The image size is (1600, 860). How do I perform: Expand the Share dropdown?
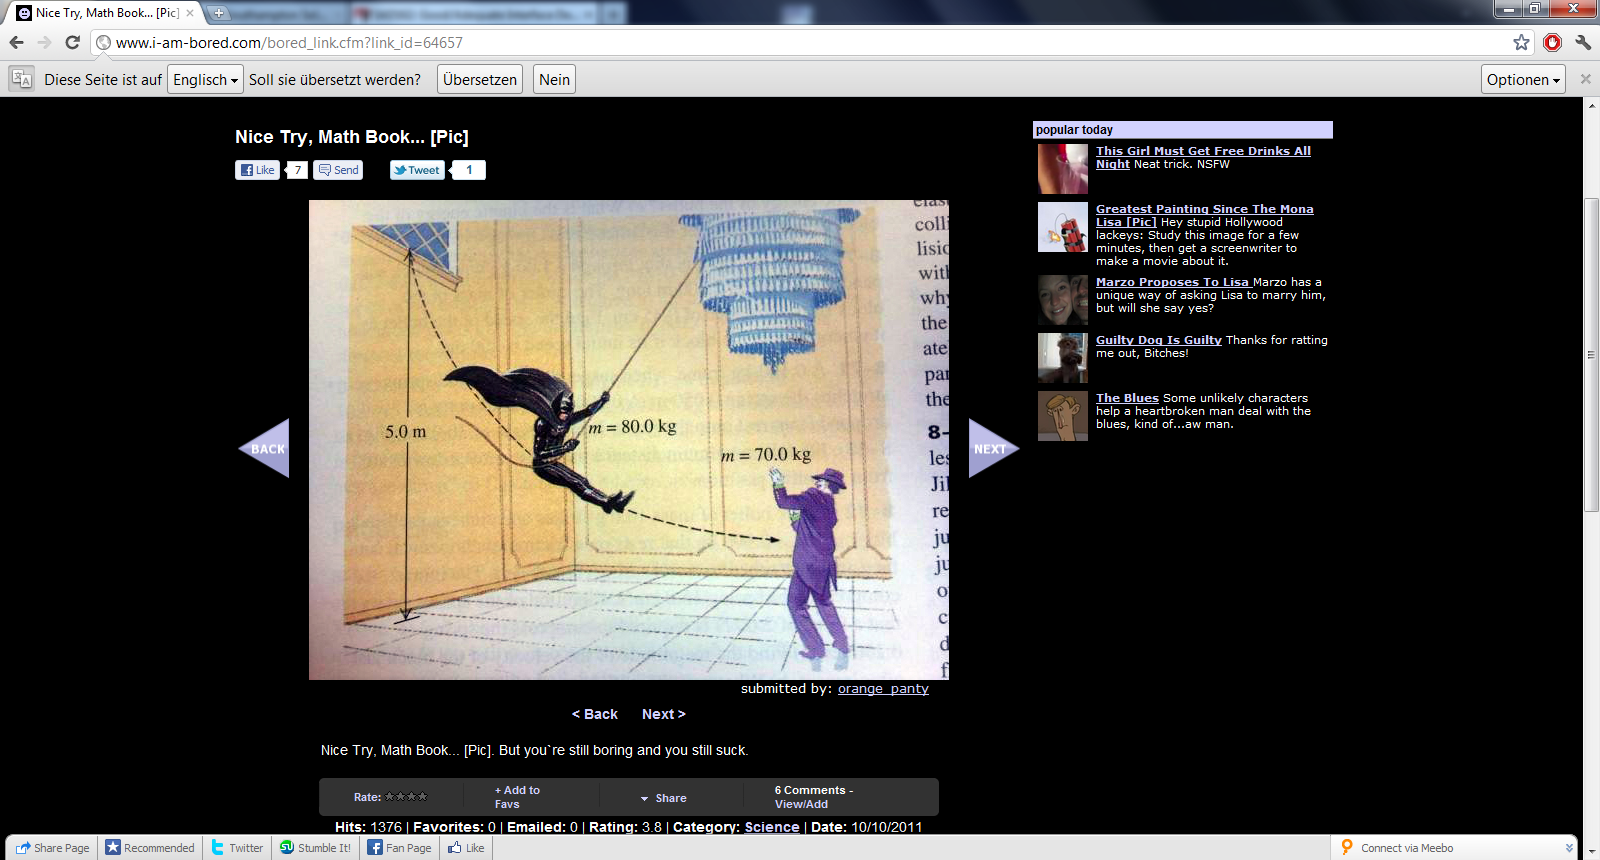tap(663, 798)
